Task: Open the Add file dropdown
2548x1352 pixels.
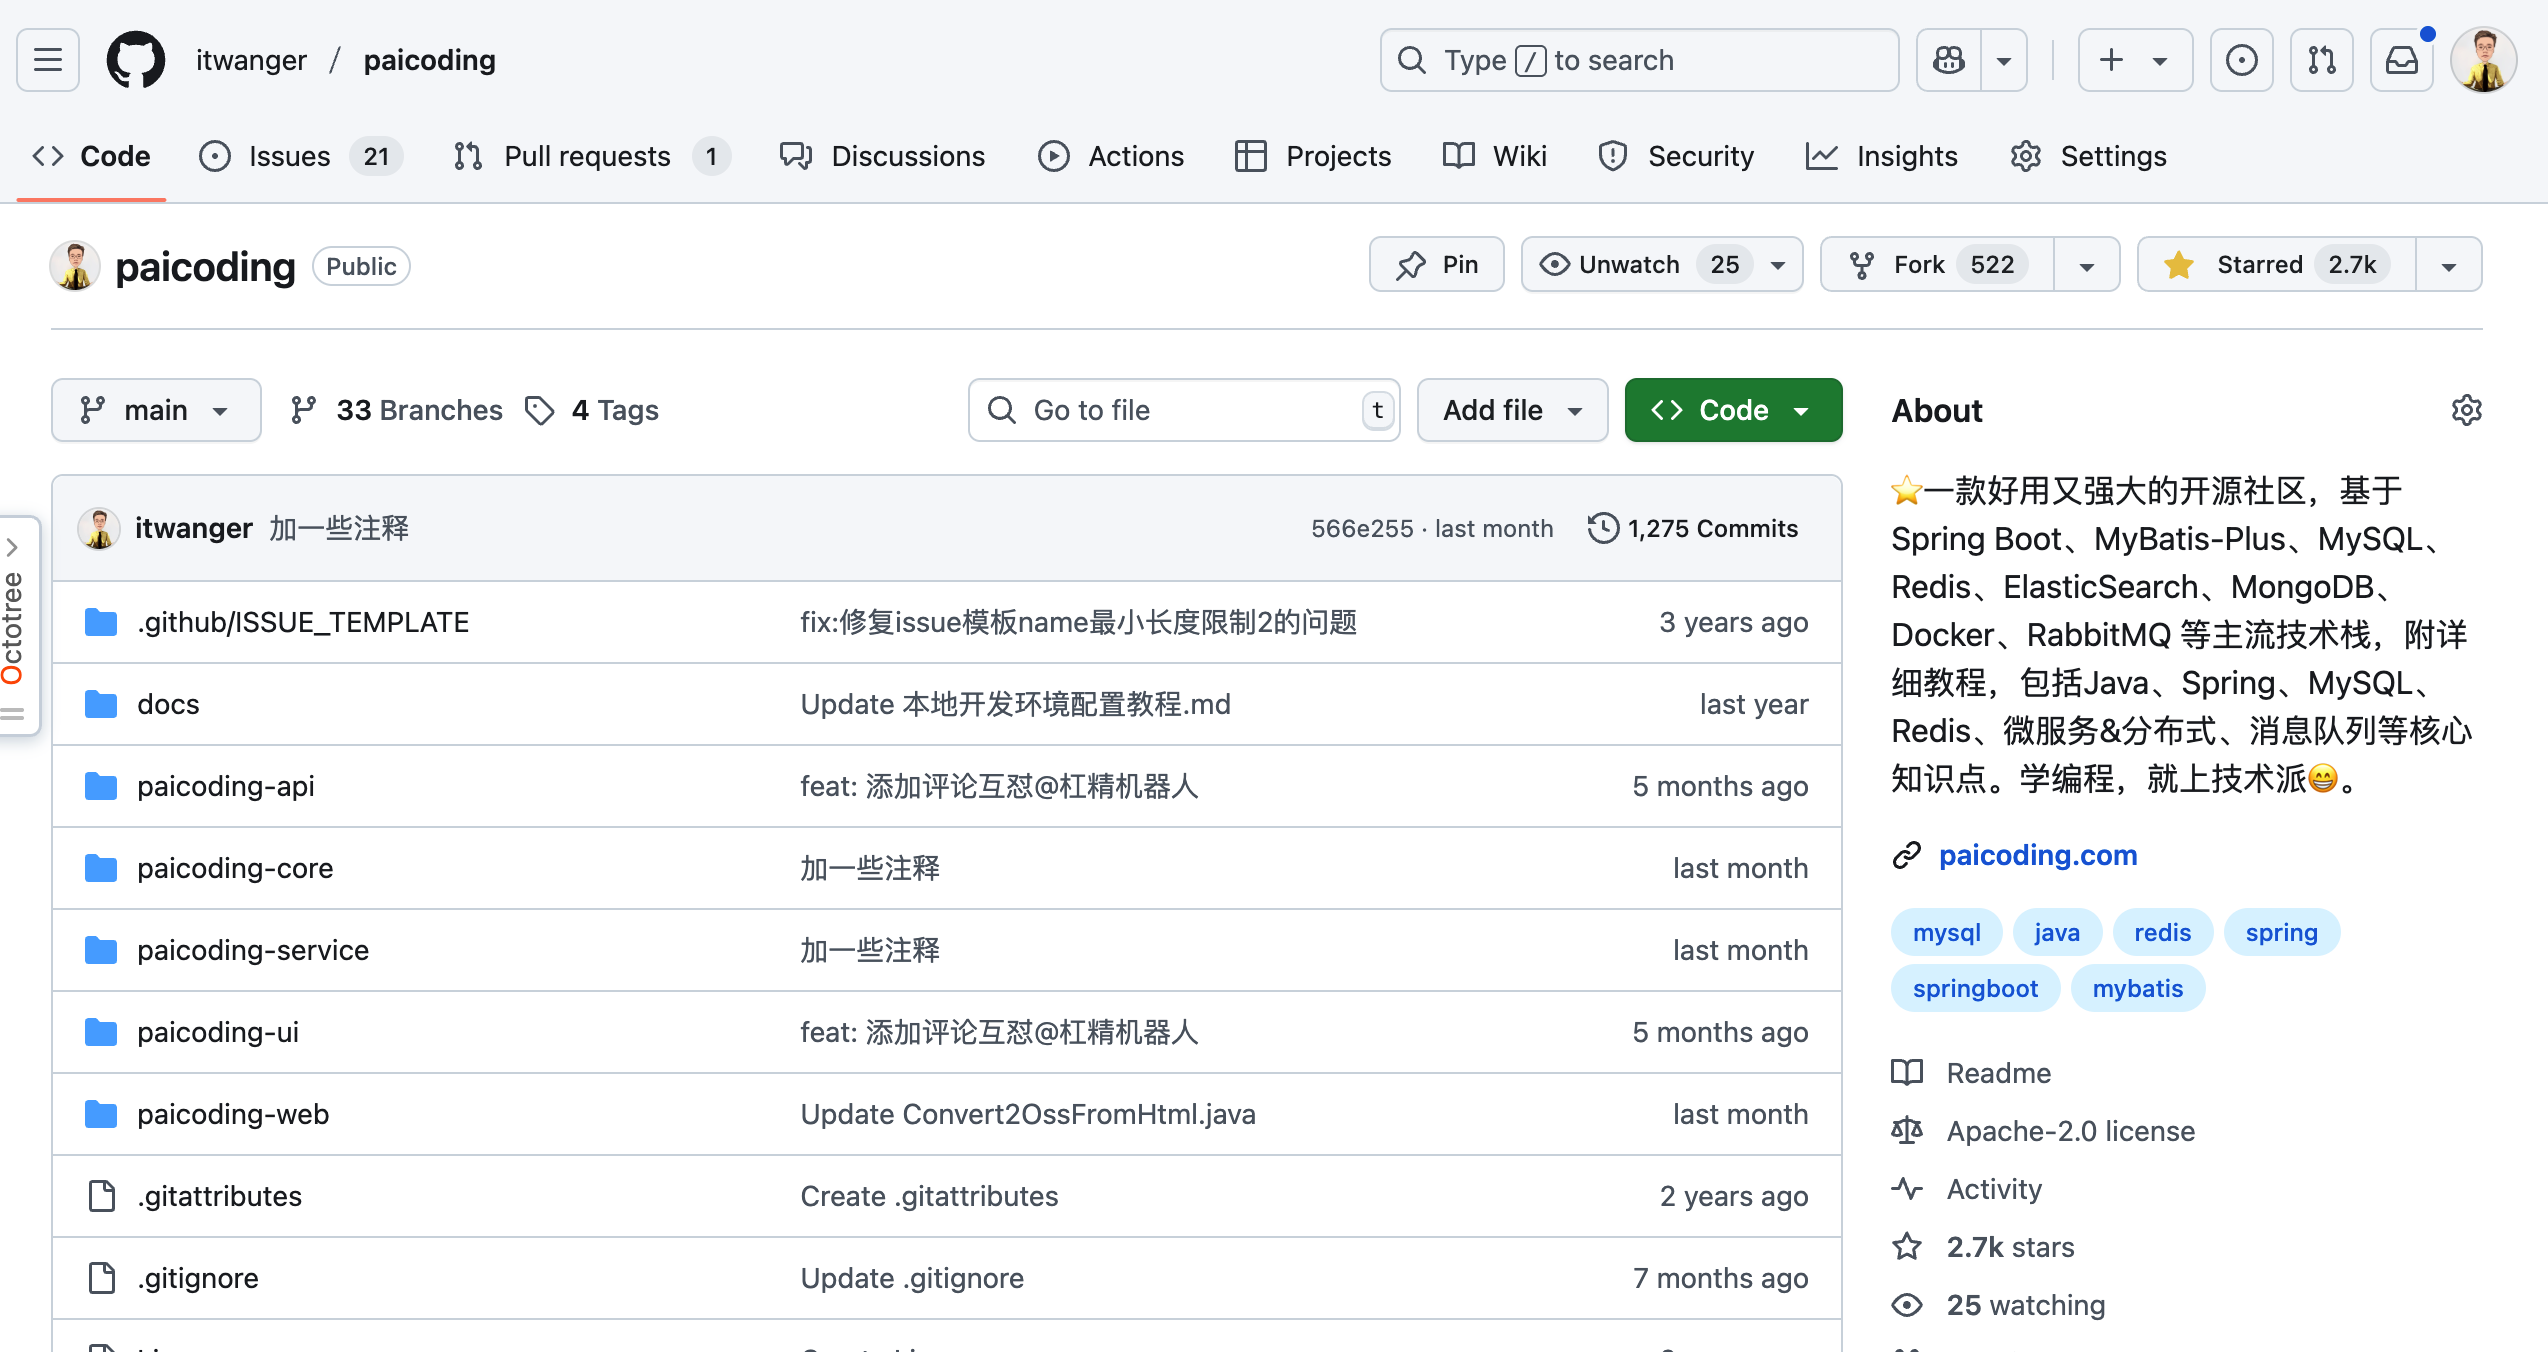Action: pyautogui.click(x=1512, y=410)
